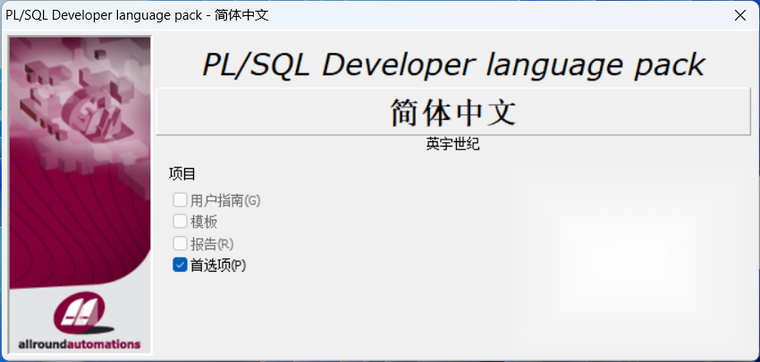
Task: Click the 英宇世纪 translator label
Action: click(x=453, y=144)
